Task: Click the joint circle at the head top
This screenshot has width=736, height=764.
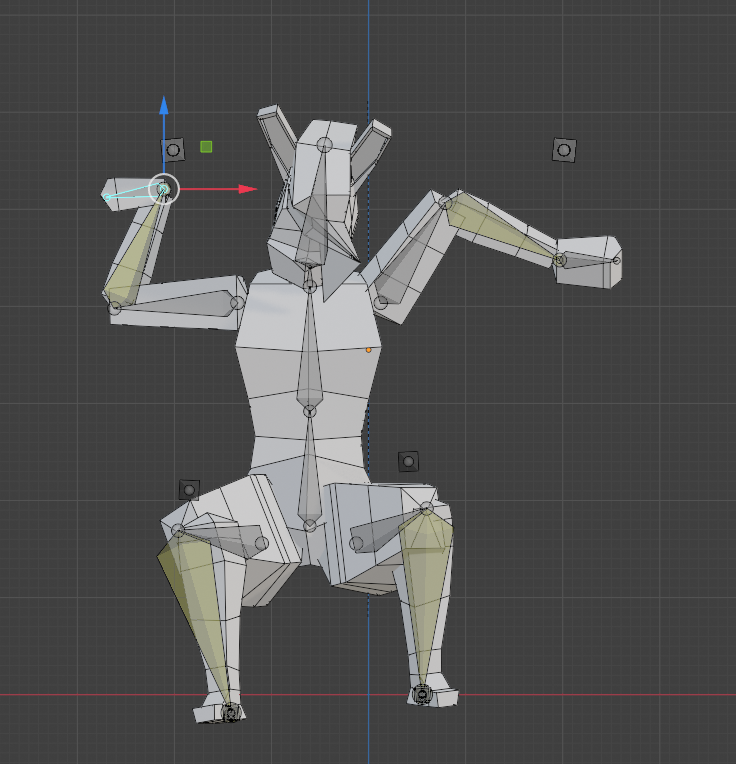Action: tap(324, 145)
